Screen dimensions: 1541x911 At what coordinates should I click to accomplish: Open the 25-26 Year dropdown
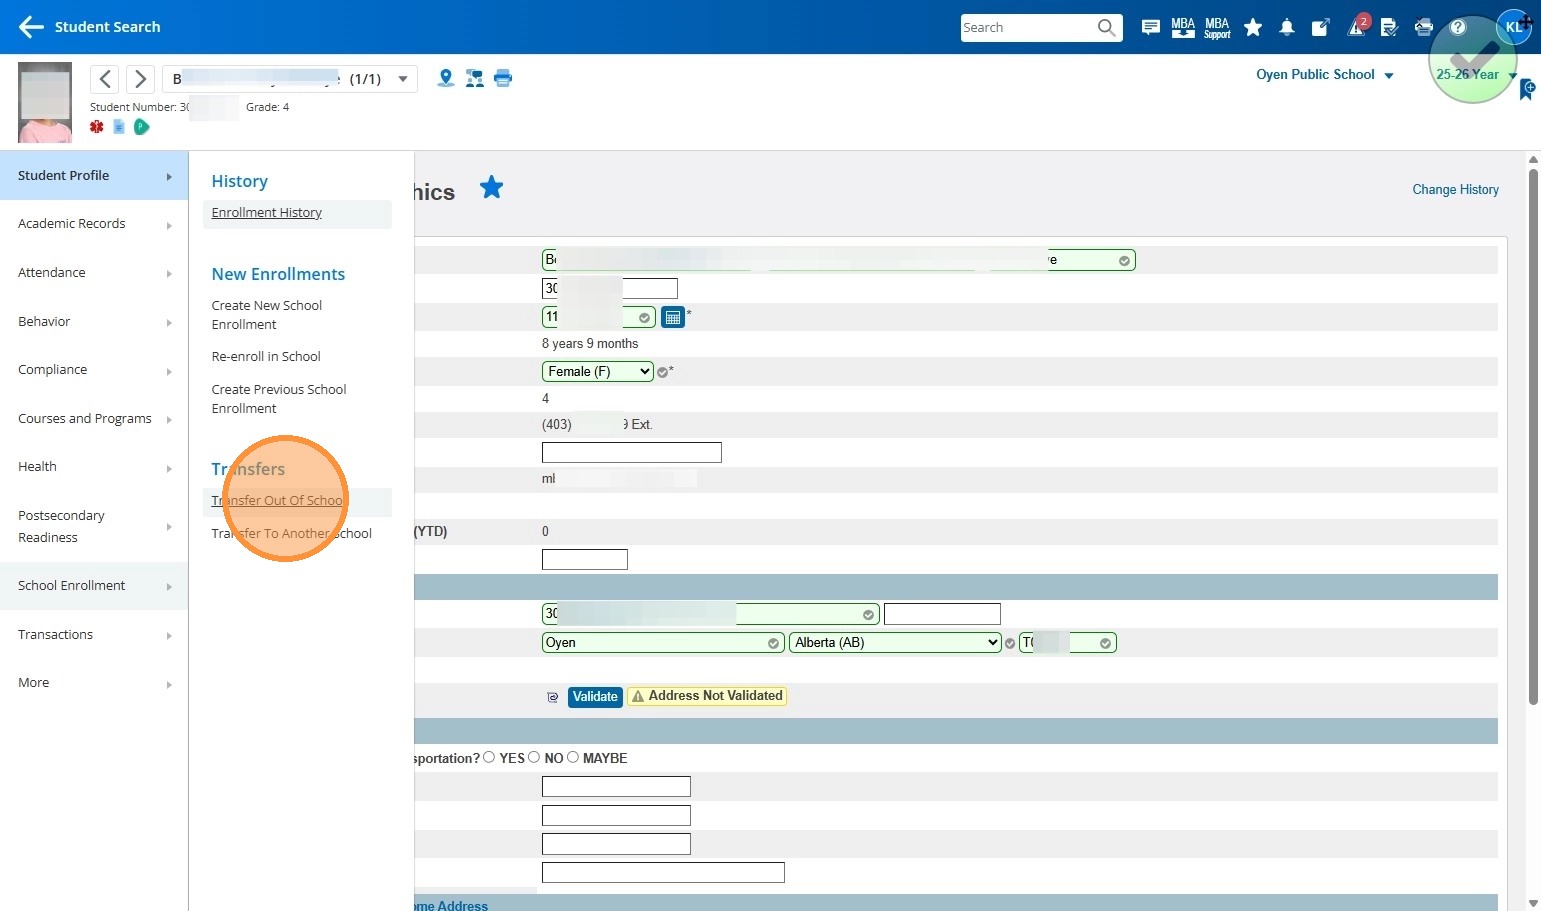coord(1476,75)
